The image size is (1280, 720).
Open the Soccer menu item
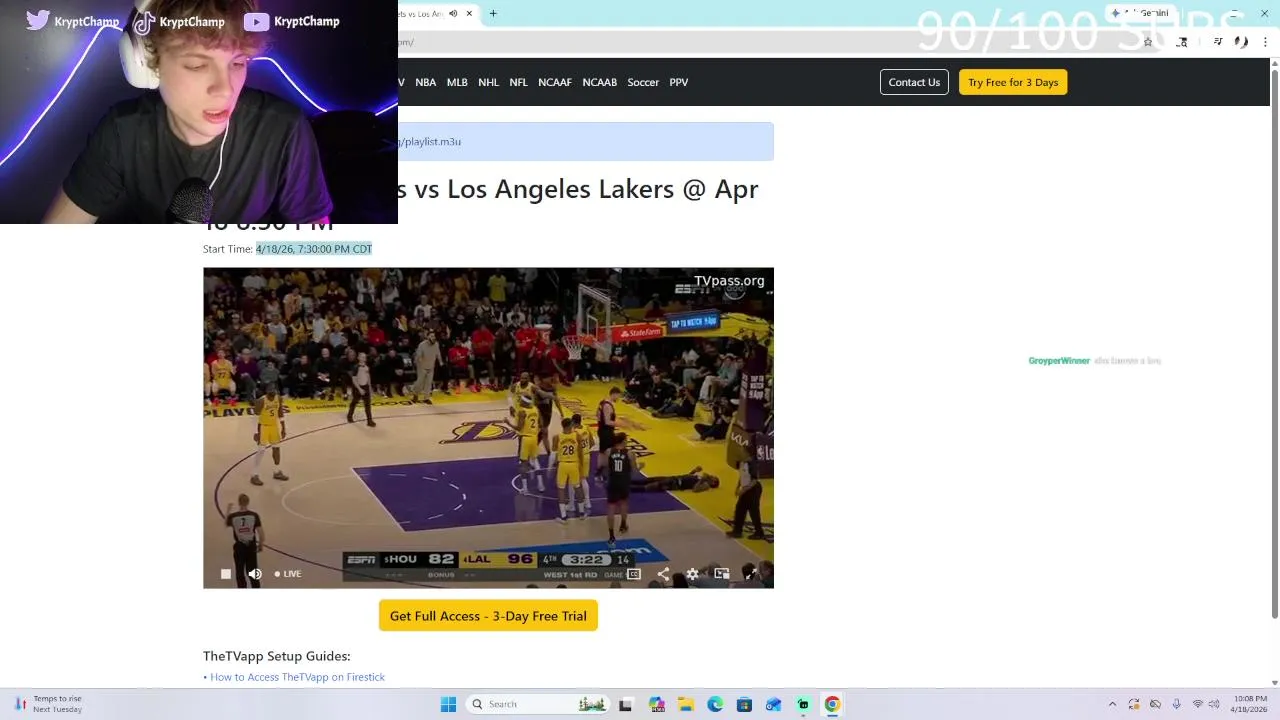(x=643, y=82)
